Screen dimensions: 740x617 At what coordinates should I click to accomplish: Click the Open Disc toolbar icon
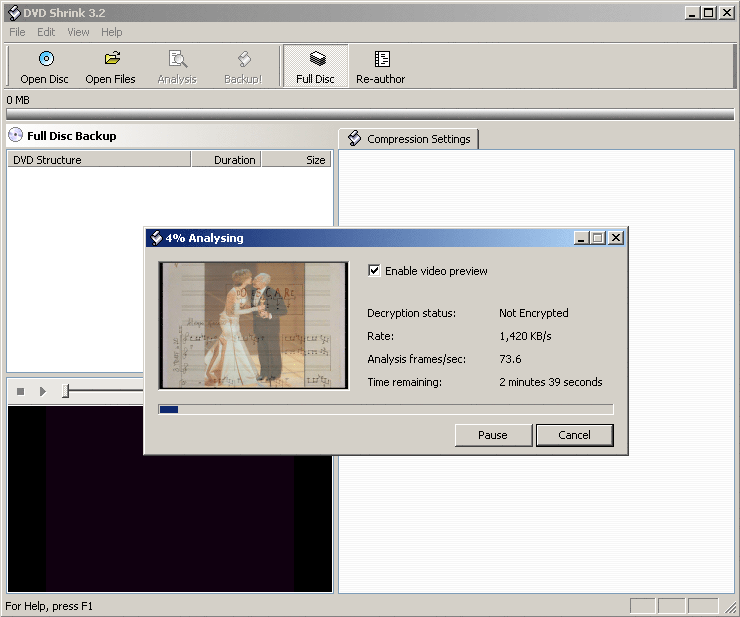pyautogui.click(x=46, y=59)
